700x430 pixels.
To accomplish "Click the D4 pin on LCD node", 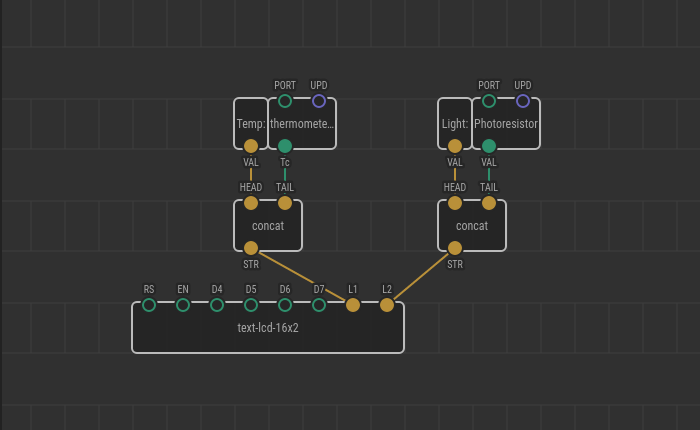I will [x=217, y=305].
